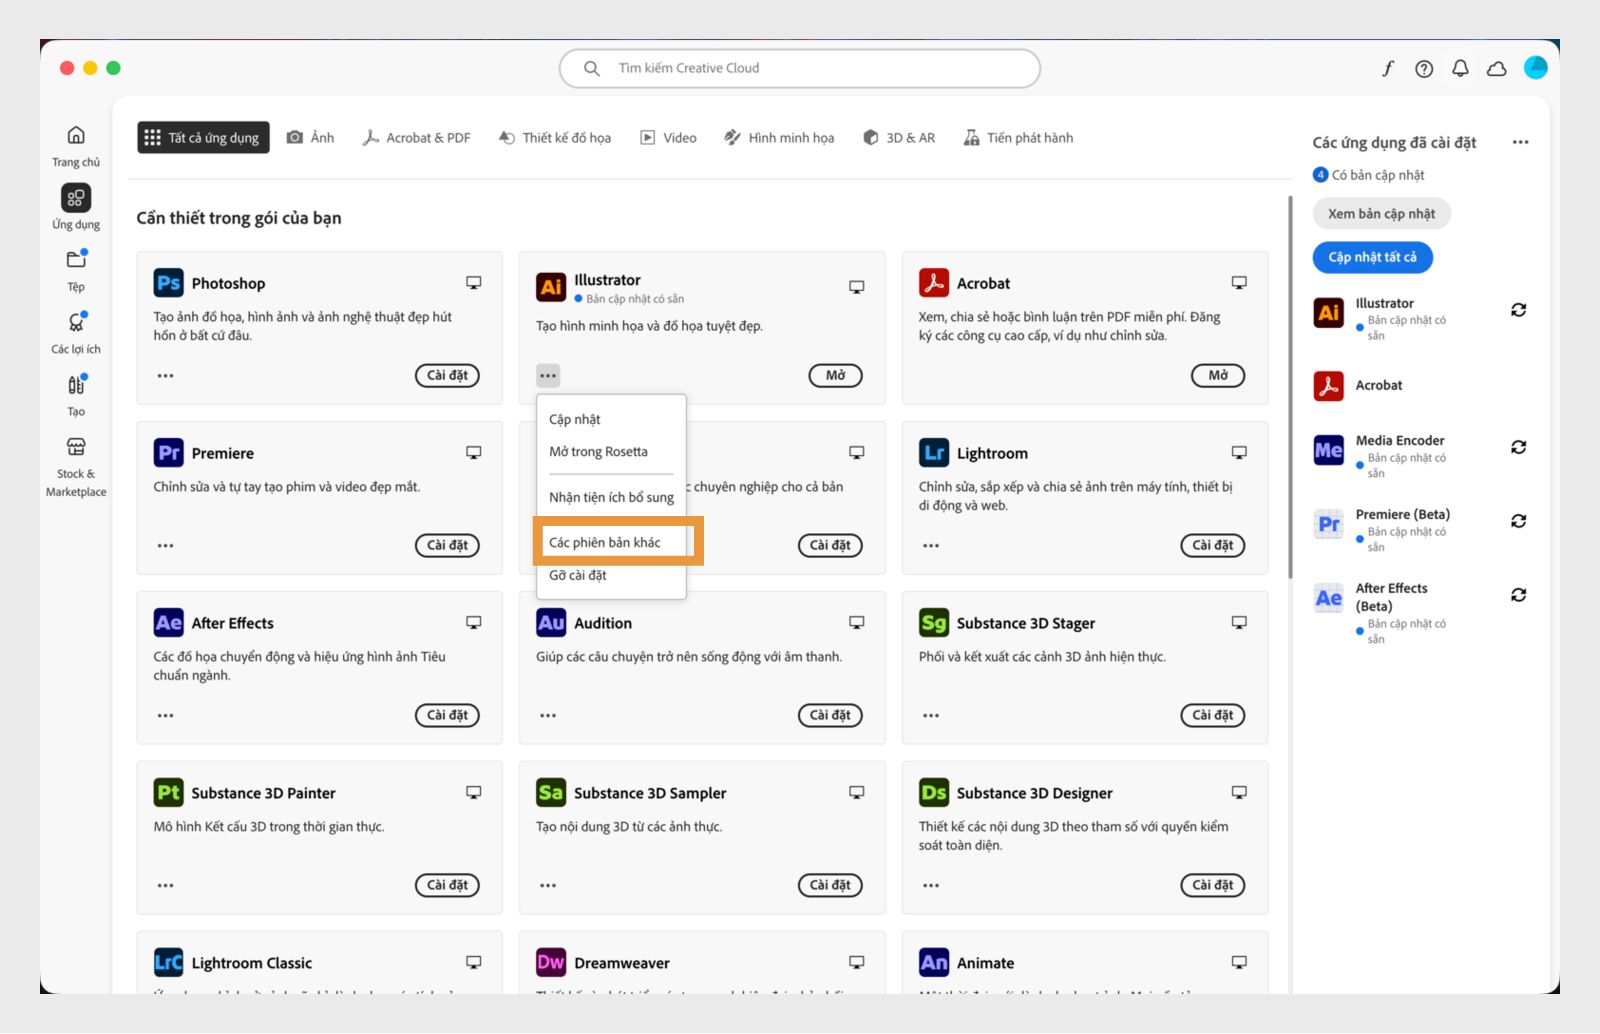Viewport: 1600px width, 1034px height.
Task: Click the apps list vertical scrollbar
Action: [x=1290, y=387]
